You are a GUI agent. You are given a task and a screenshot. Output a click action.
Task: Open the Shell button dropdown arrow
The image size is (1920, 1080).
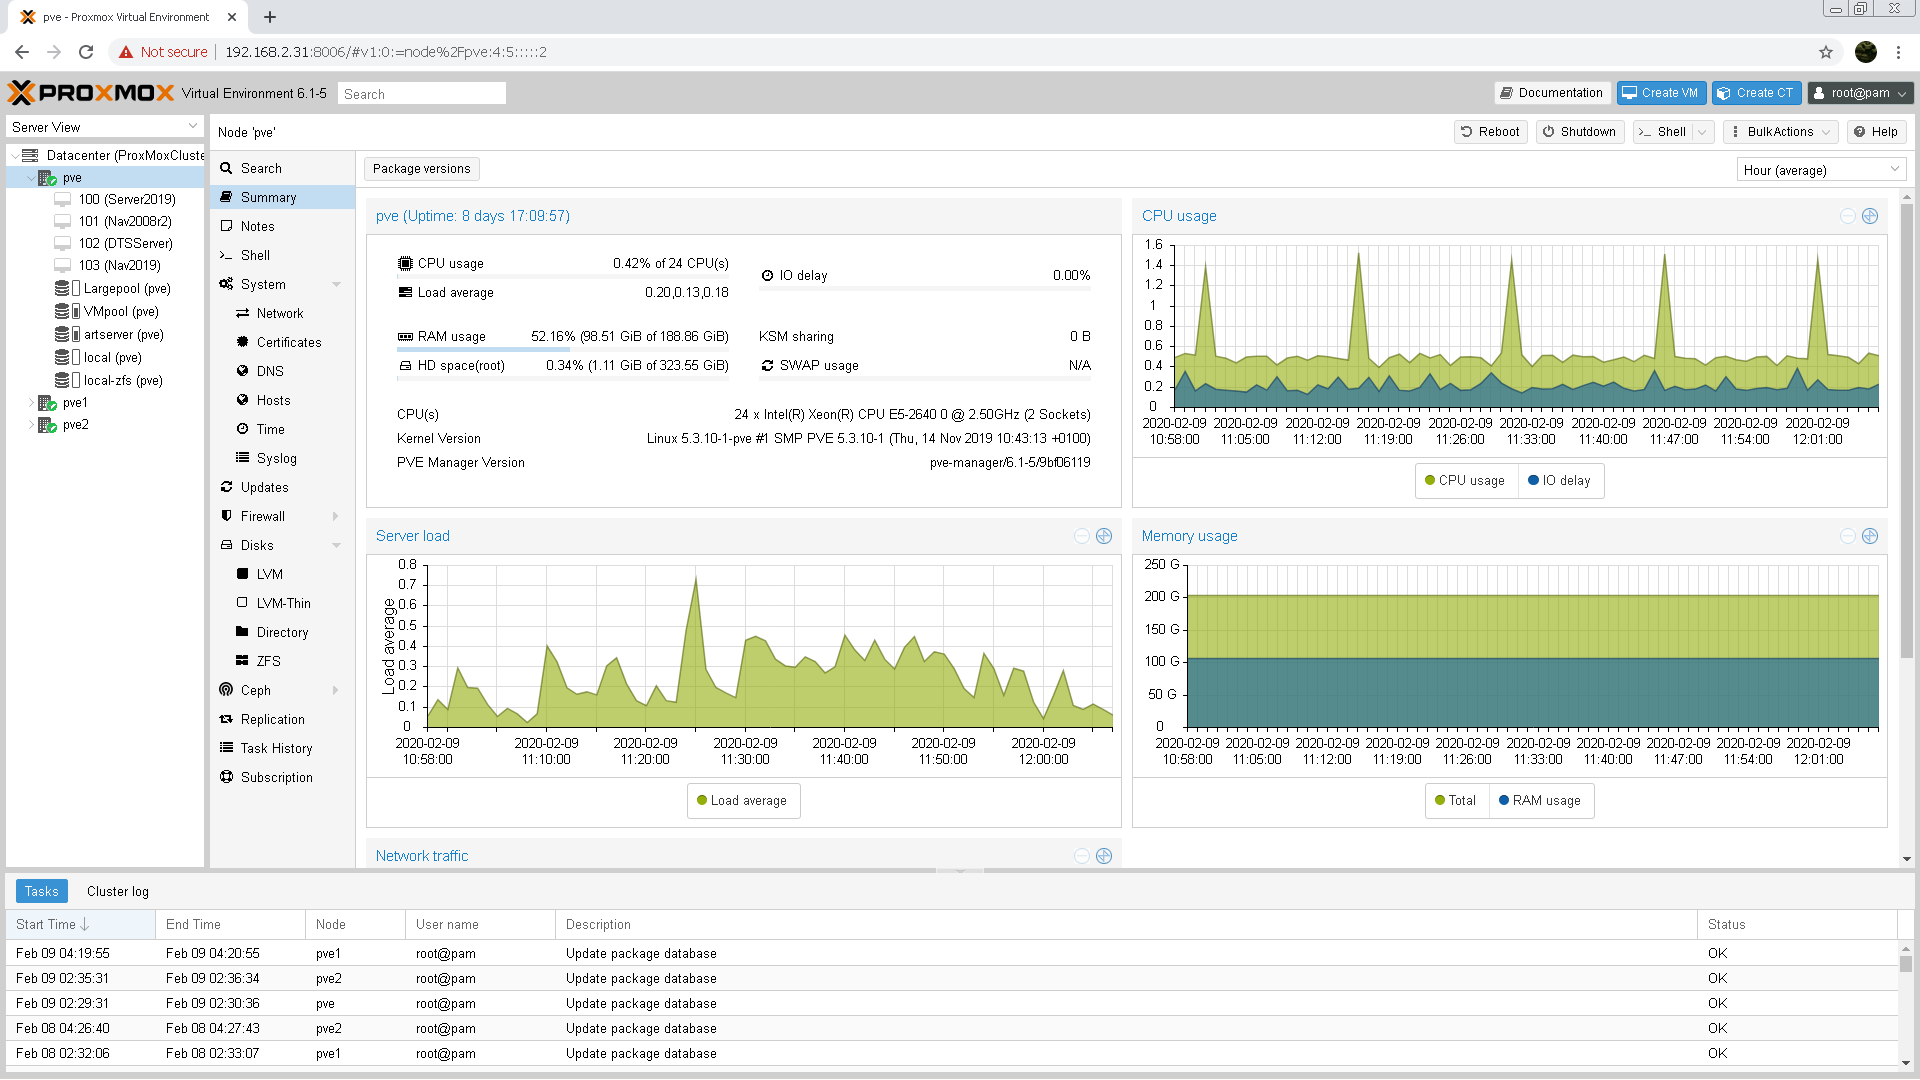point(1702,132)
